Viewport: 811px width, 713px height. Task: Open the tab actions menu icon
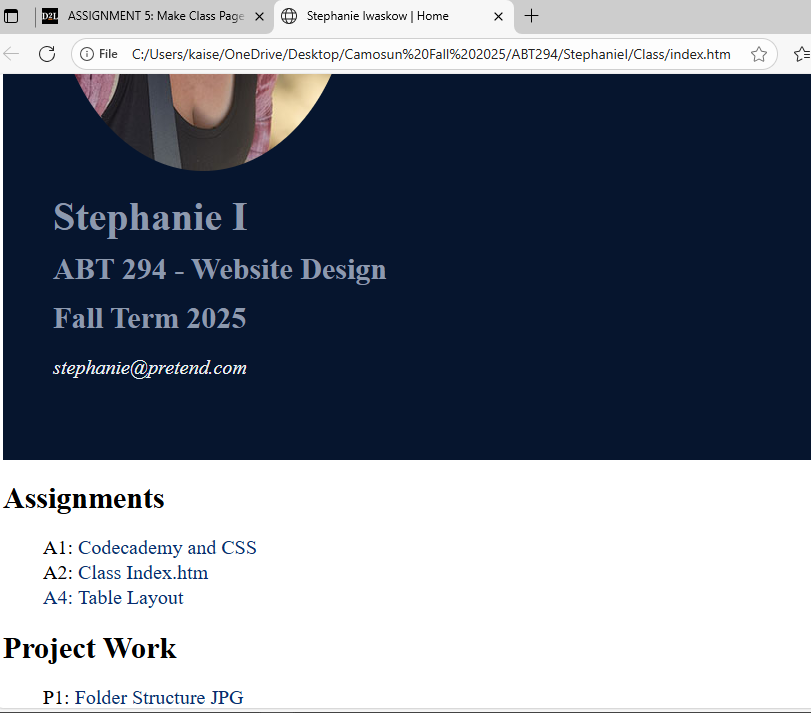(x=12, y=16)
